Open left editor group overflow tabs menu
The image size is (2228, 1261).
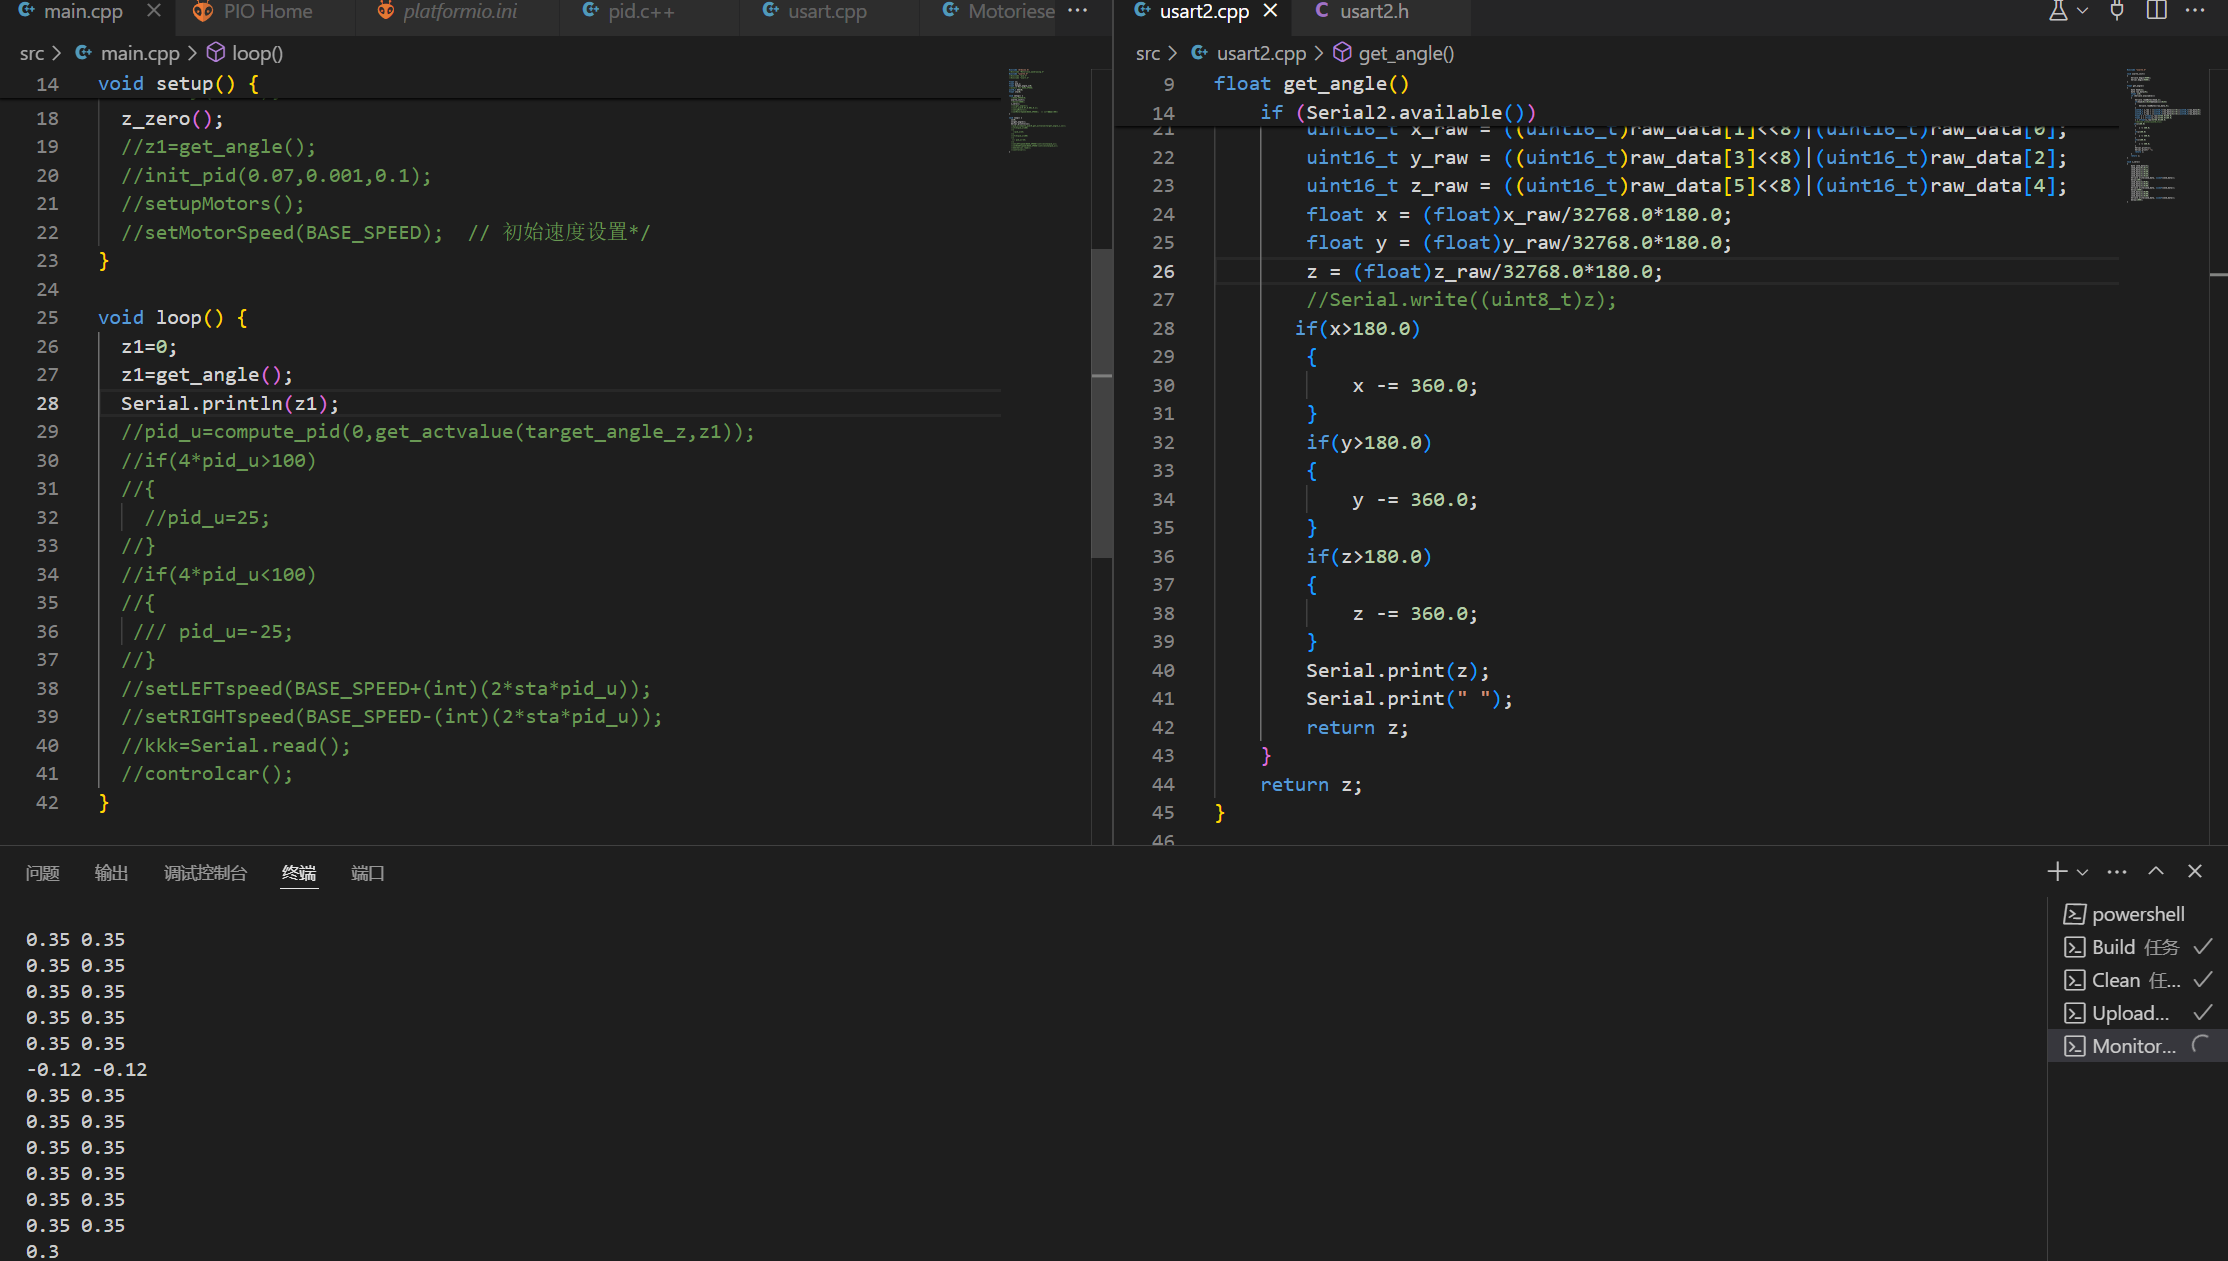[x=1077, y=11]
